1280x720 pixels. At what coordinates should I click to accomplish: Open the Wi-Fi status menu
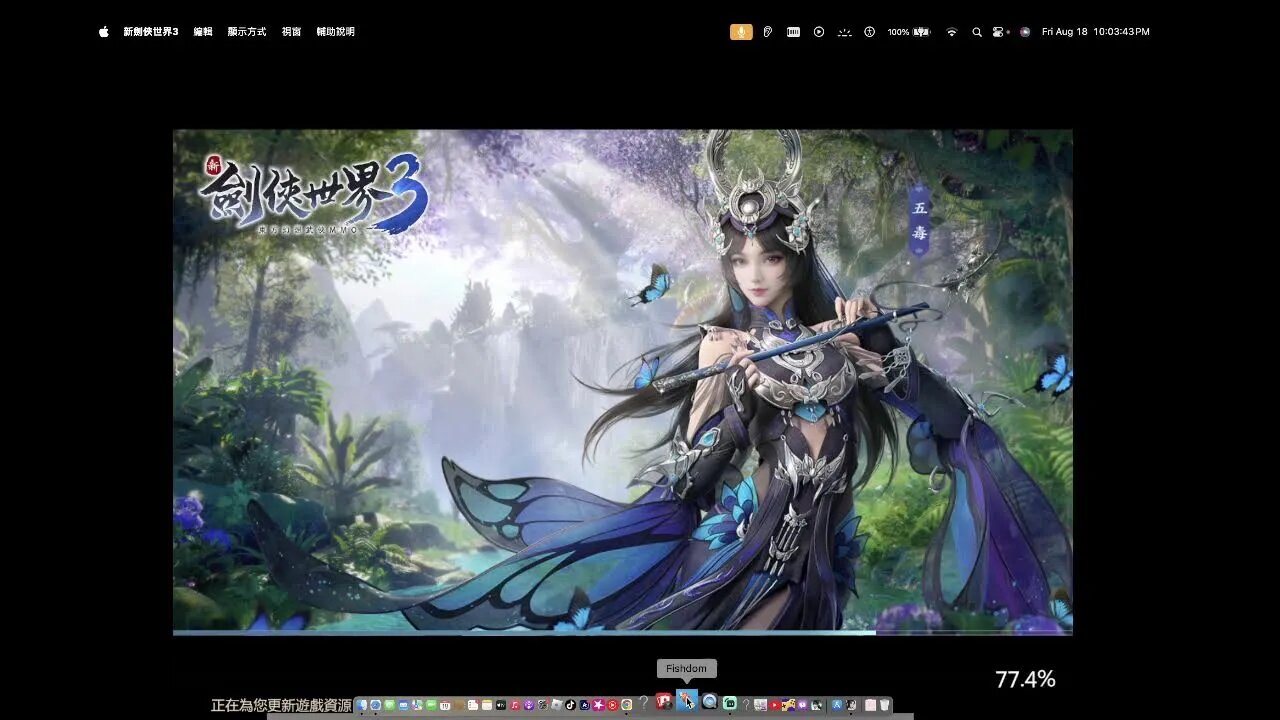click(951, 32)
